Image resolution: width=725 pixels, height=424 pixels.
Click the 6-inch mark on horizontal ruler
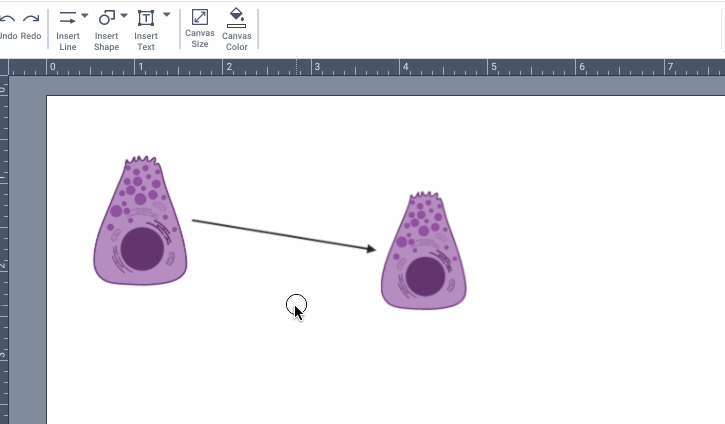click(x=581, y=67)
